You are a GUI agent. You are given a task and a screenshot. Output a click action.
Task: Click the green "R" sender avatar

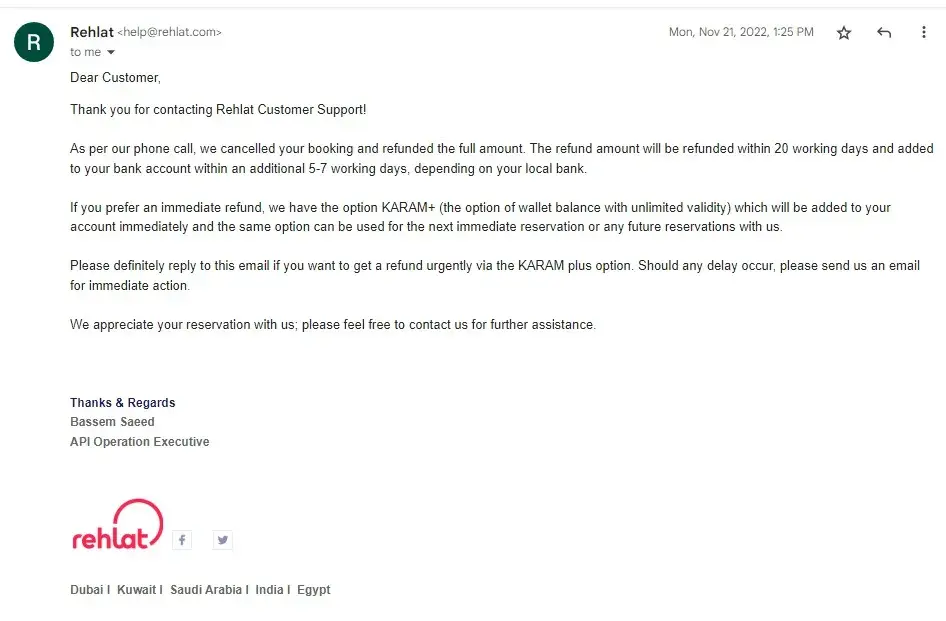(x=34, y=41)
